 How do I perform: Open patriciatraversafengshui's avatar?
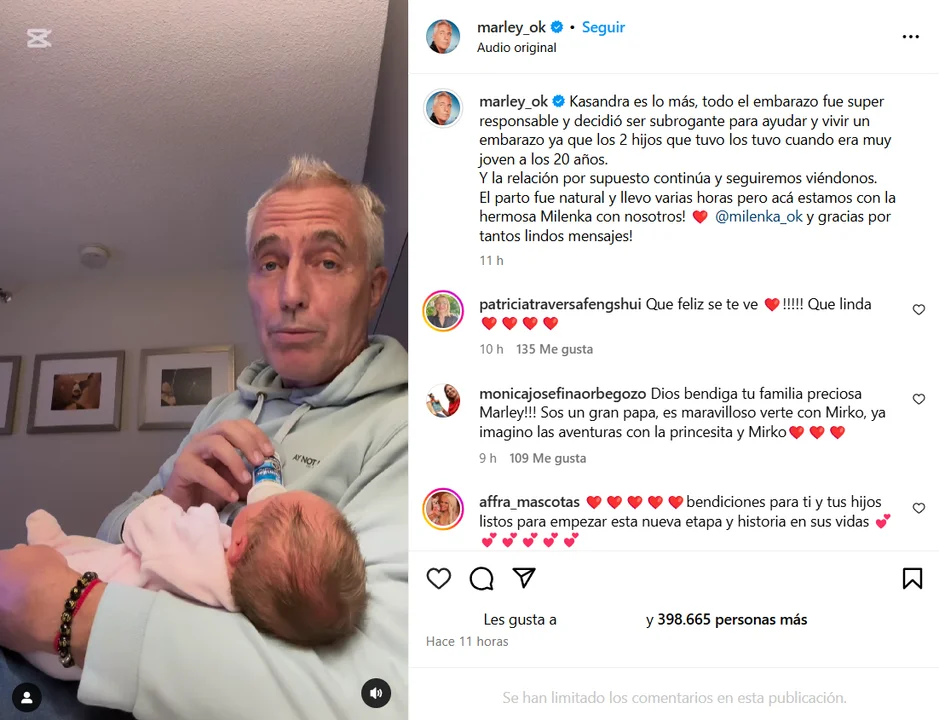tap(443, 311)
